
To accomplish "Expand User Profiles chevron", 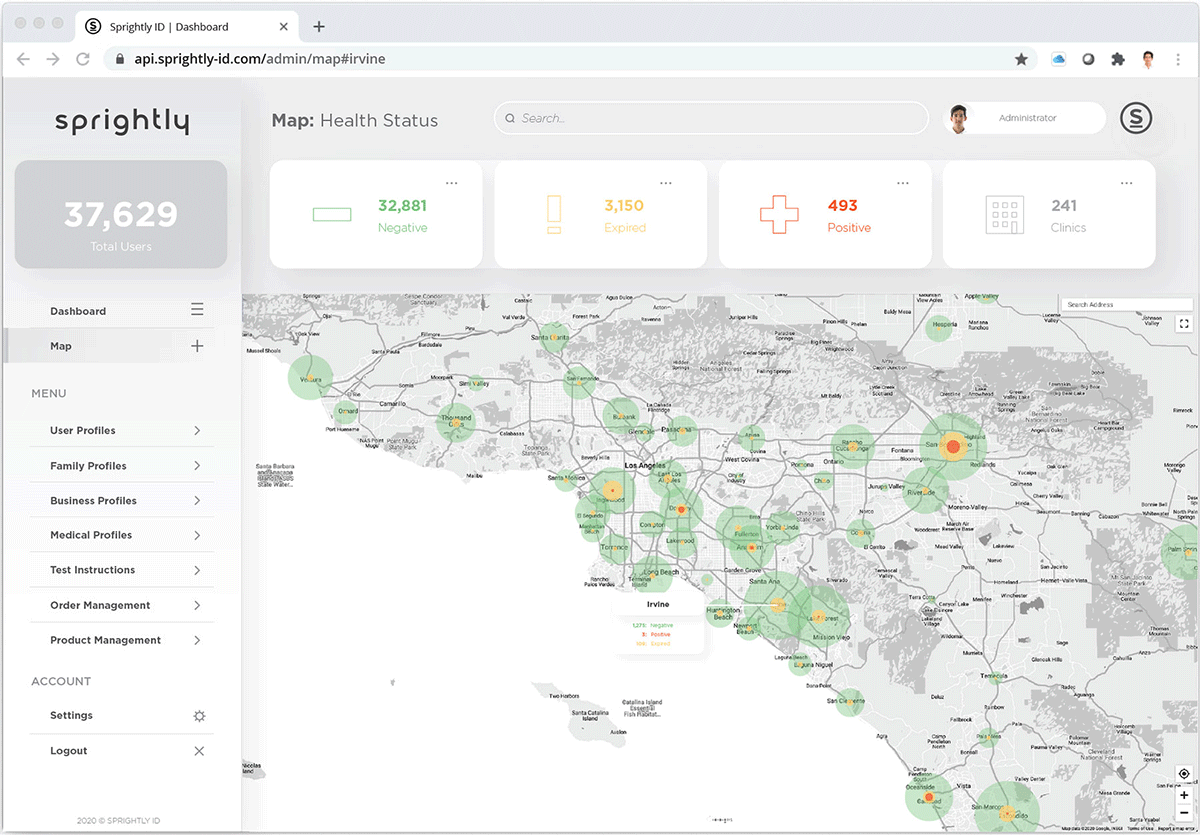I will coord(197,431).
